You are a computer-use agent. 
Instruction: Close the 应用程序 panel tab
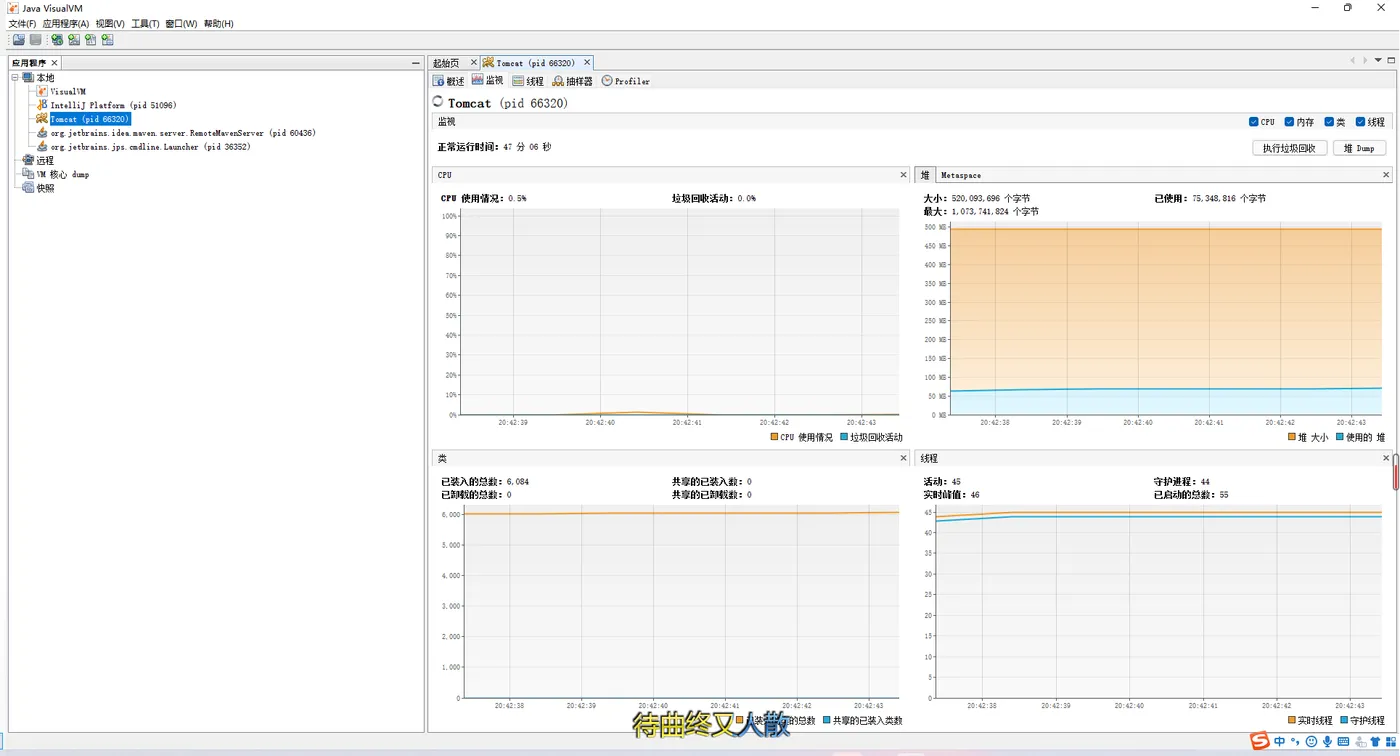55,62
